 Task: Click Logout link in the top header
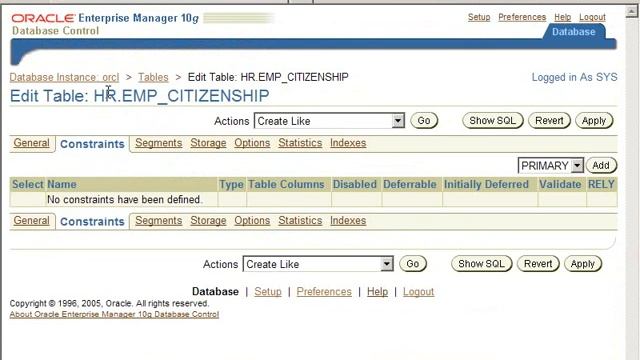pyautogui.click(x=592, y=17)
